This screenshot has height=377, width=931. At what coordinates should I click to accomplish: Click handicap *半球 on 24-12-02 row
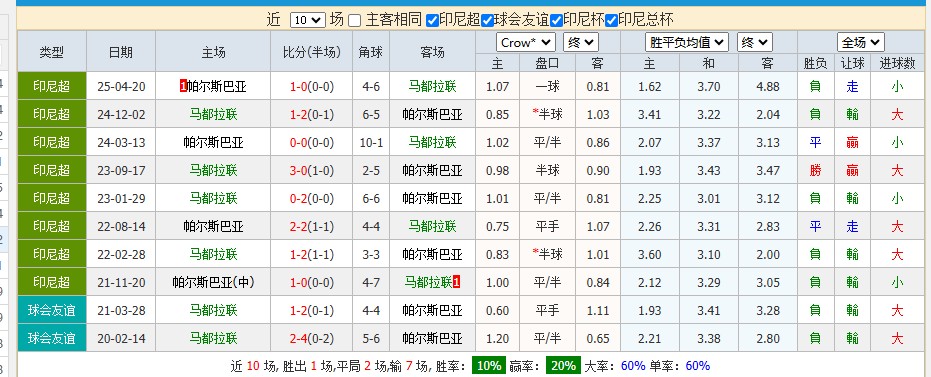coord(547,115)
